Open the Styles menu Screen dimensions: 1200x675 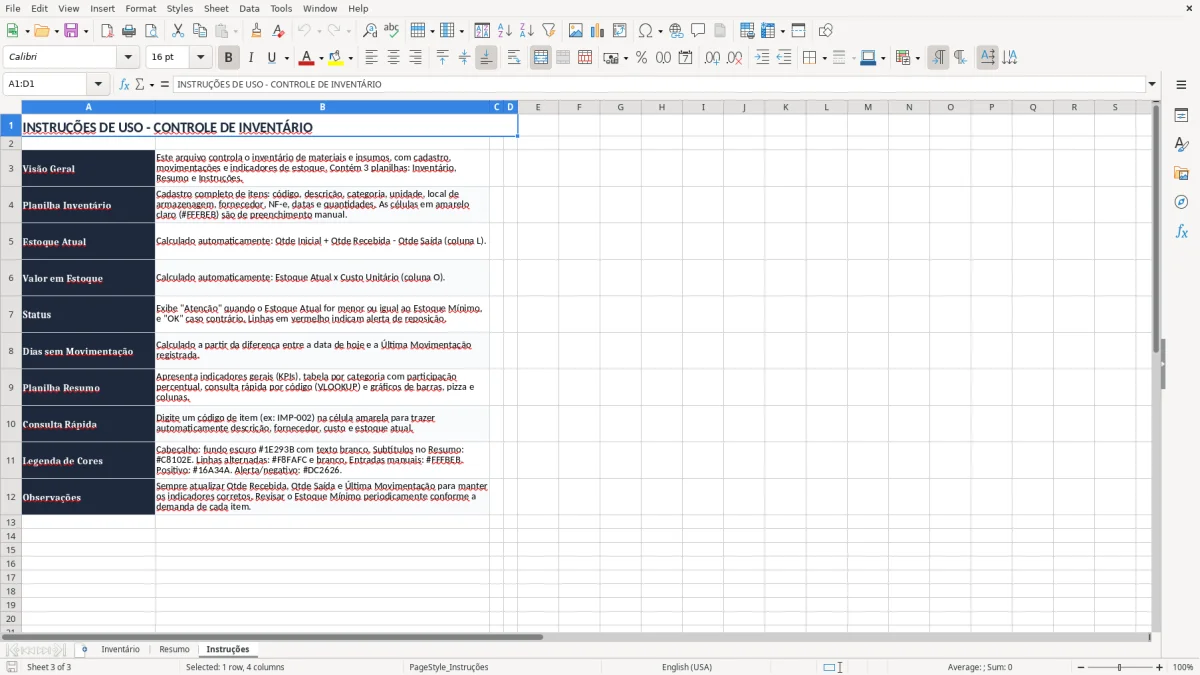[x=180, y=8]
